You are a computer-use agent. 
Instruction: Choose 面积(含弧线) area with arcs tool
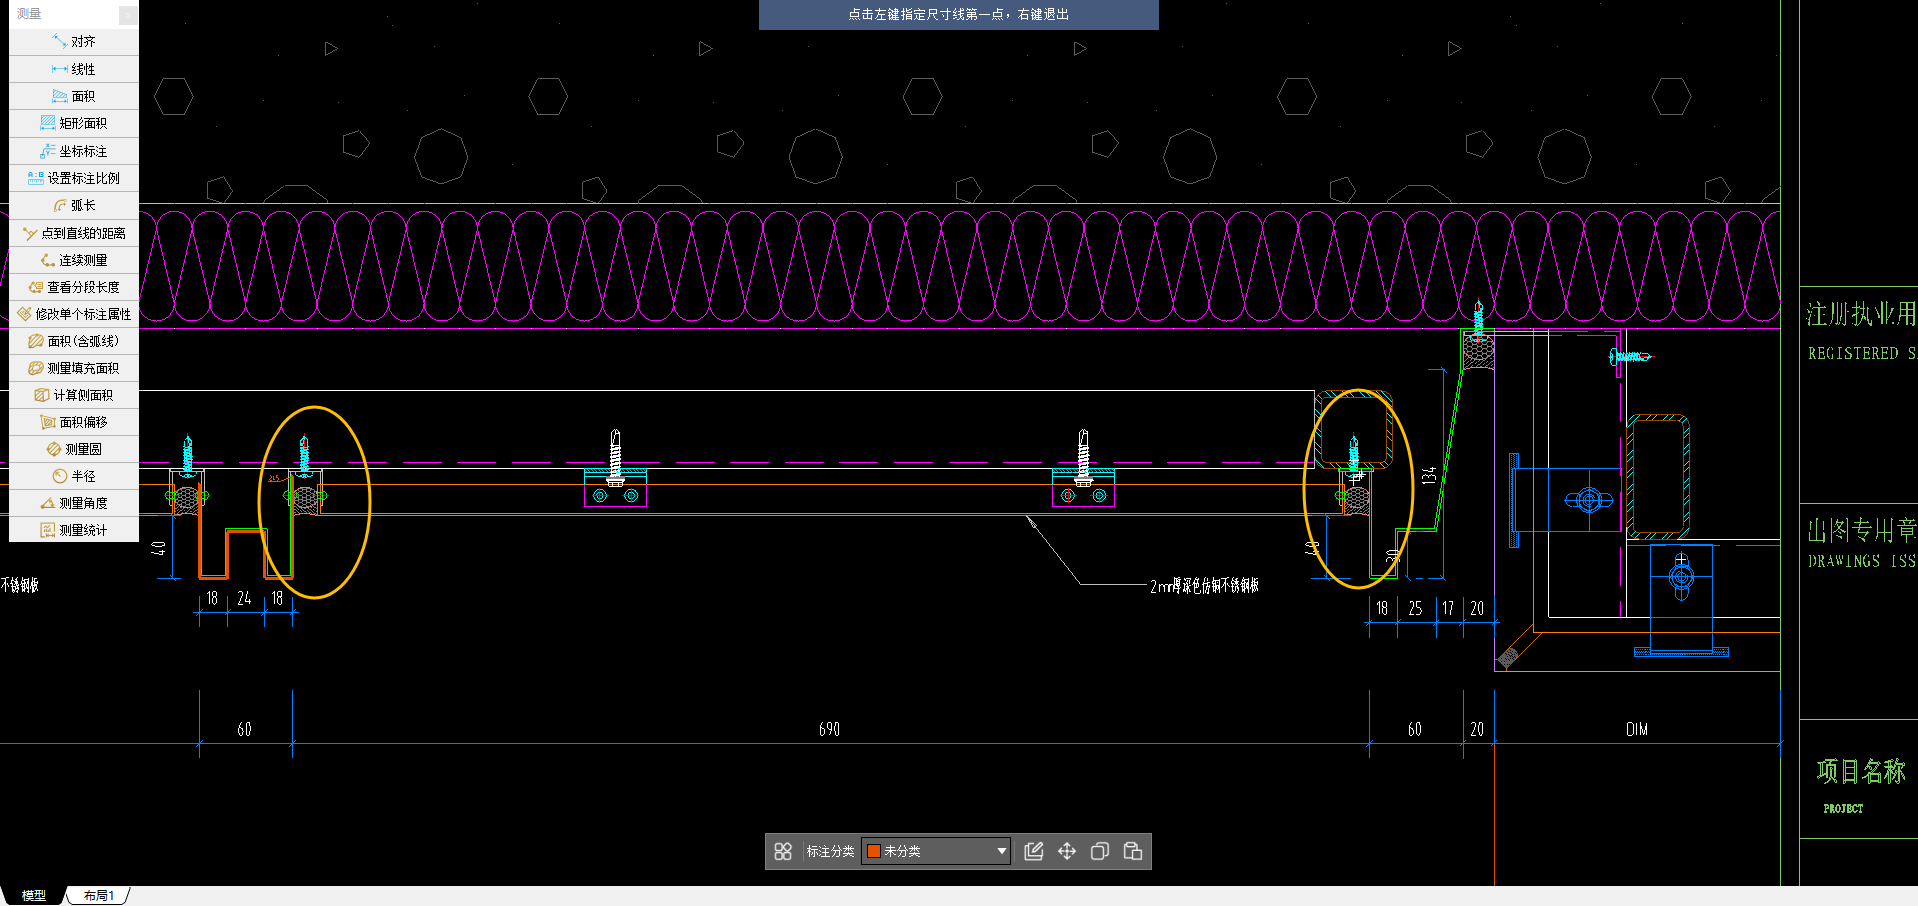point(74,341)
